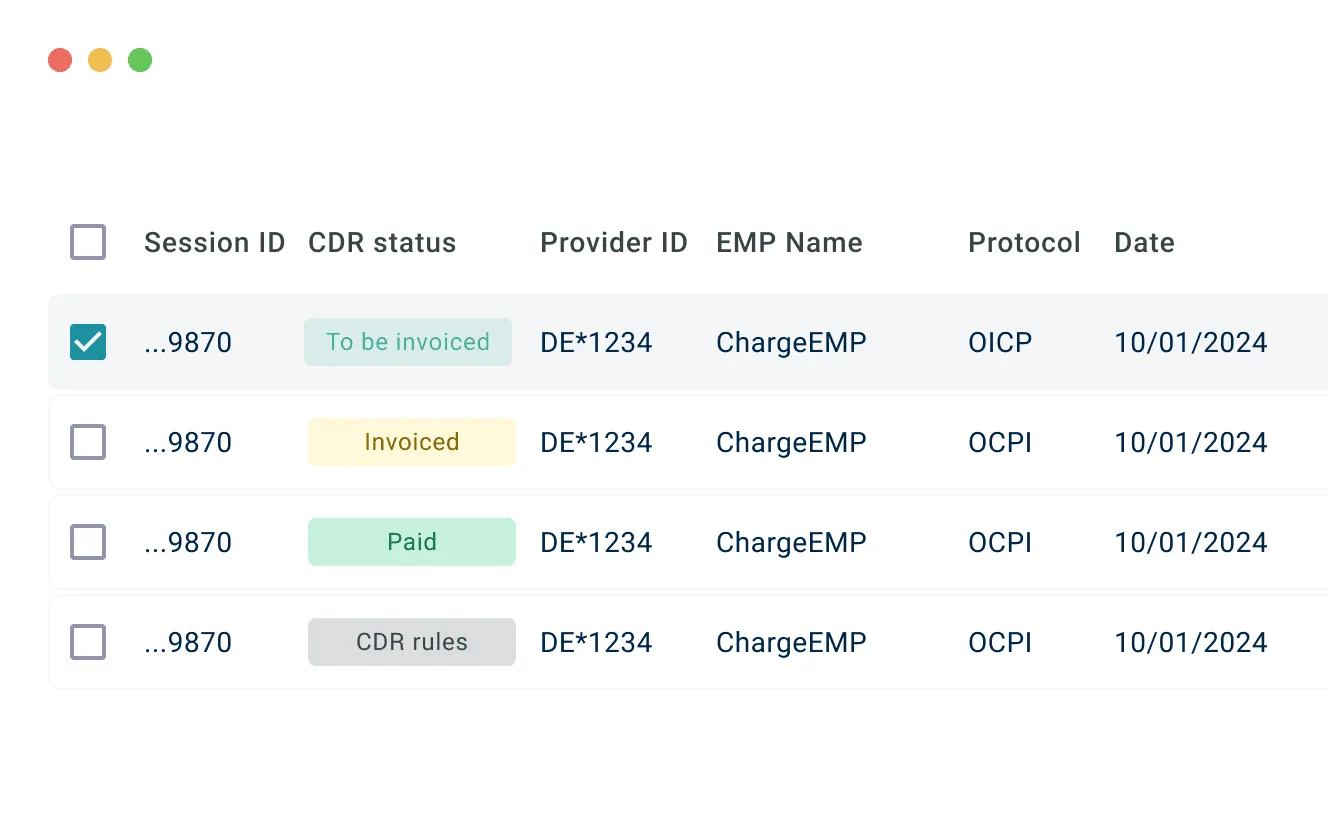Sort by CDR status column header

coord(382,242)
